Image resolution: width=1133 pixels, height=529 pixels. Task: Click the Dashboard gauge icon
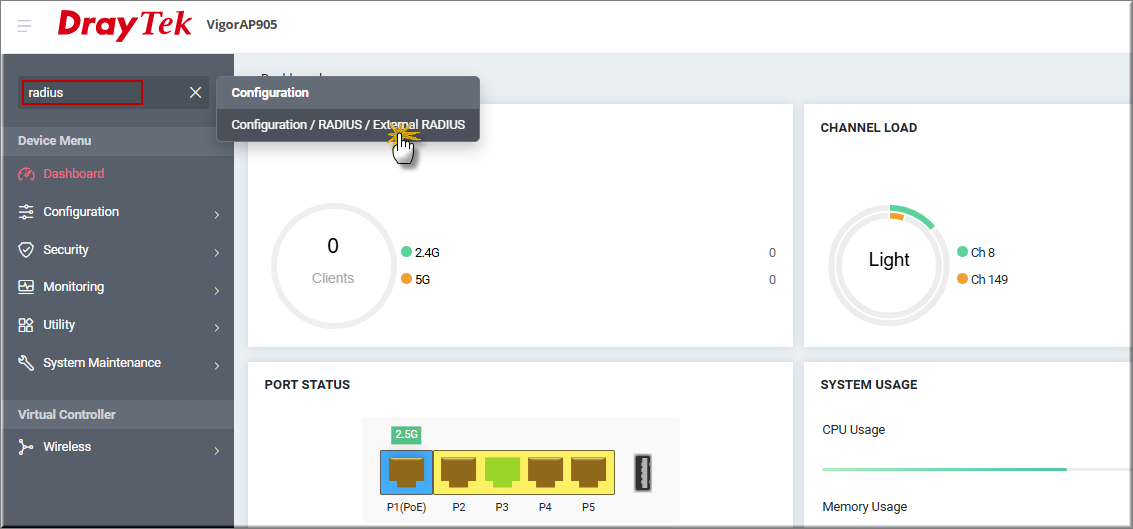pyautogui.click(x=27, y=174)
